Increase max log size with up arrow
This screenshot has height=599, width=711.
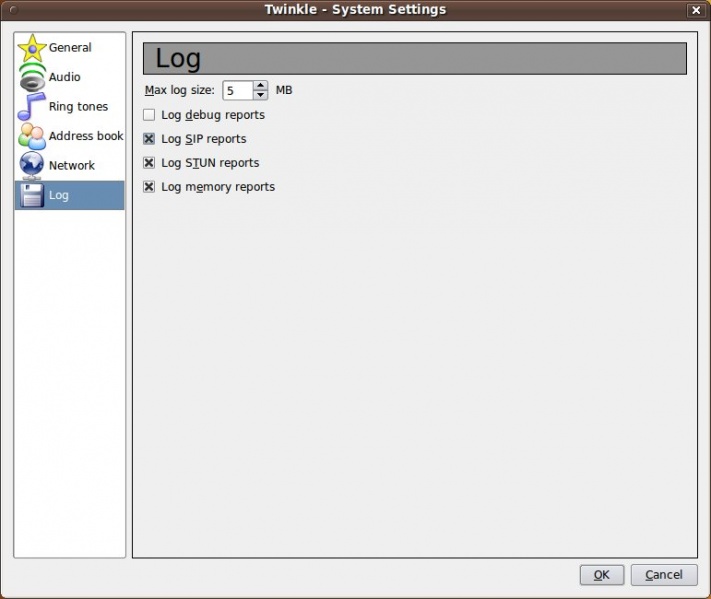tap(261, 86)
